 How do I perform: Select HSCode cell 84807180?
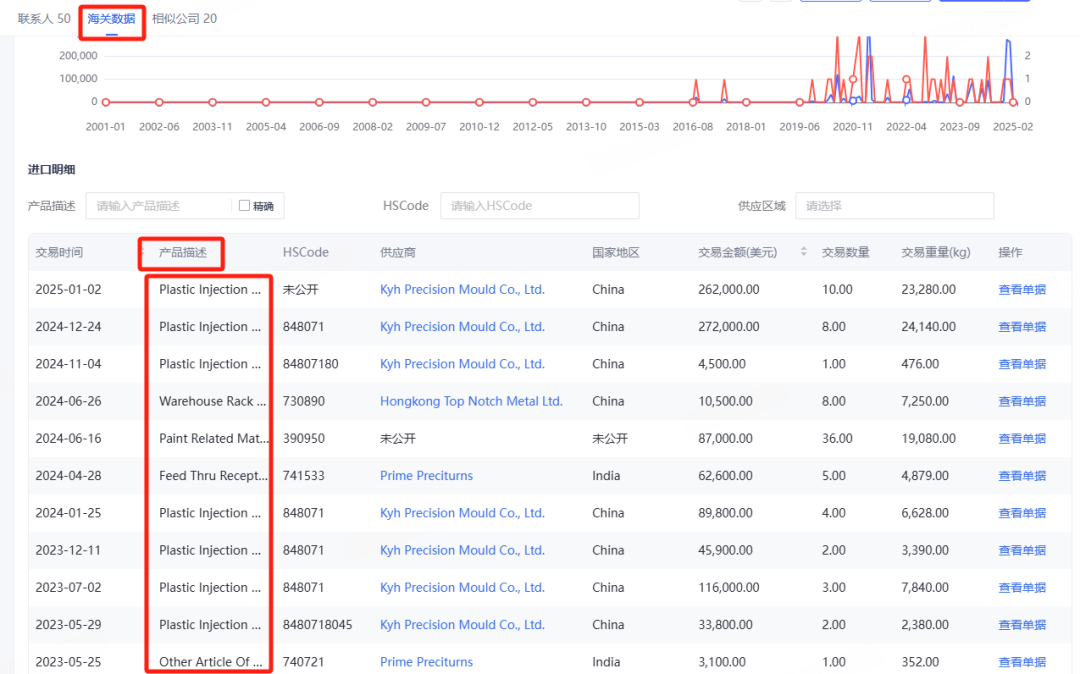coord(310,364)
